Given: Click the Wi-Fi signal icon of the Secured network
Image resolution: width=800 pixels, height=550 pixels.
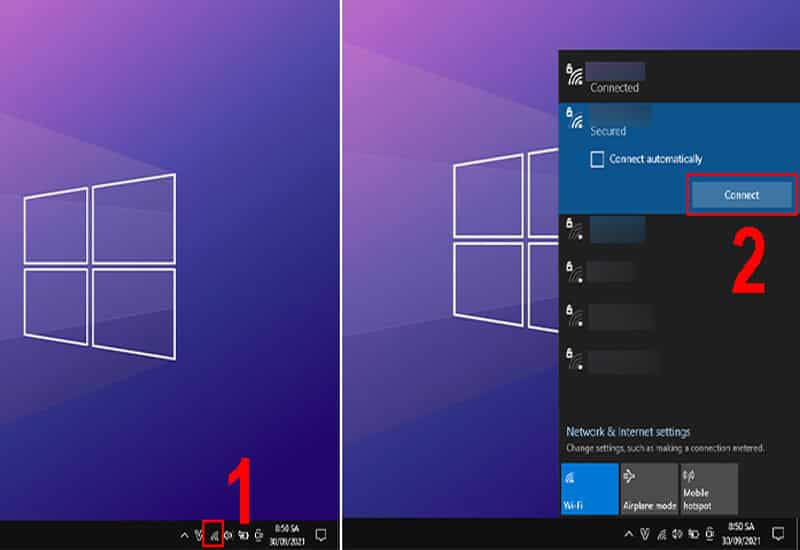Looking at the screenshot, I should (x=575, y=118).
